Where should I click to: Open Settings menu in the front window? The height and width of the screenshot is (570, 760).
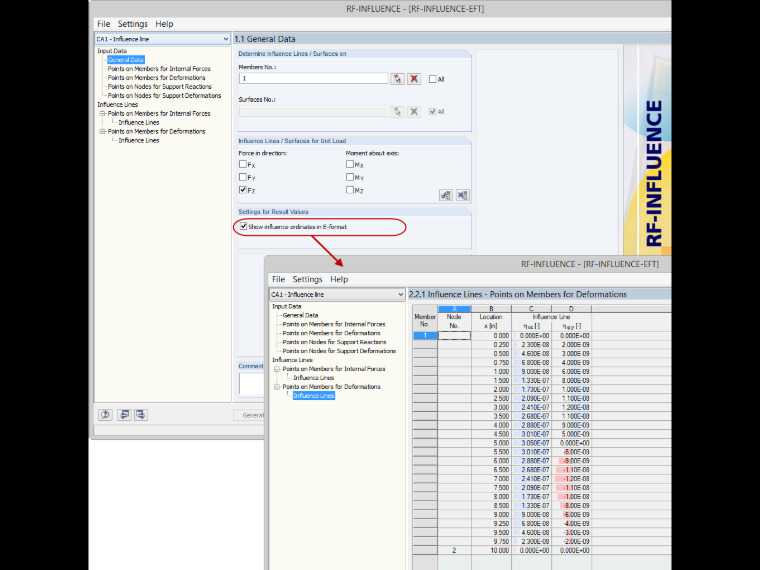point(307,279)
